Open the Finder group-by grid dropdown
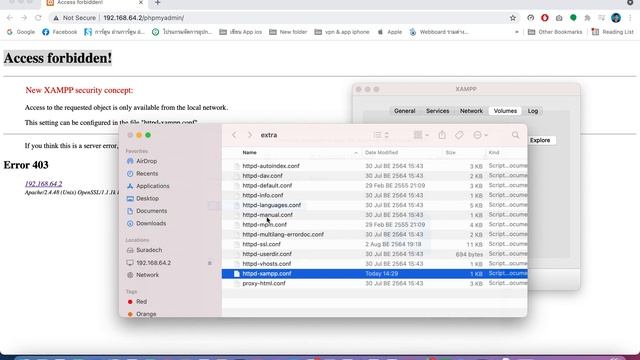 (x=421, y=135)
